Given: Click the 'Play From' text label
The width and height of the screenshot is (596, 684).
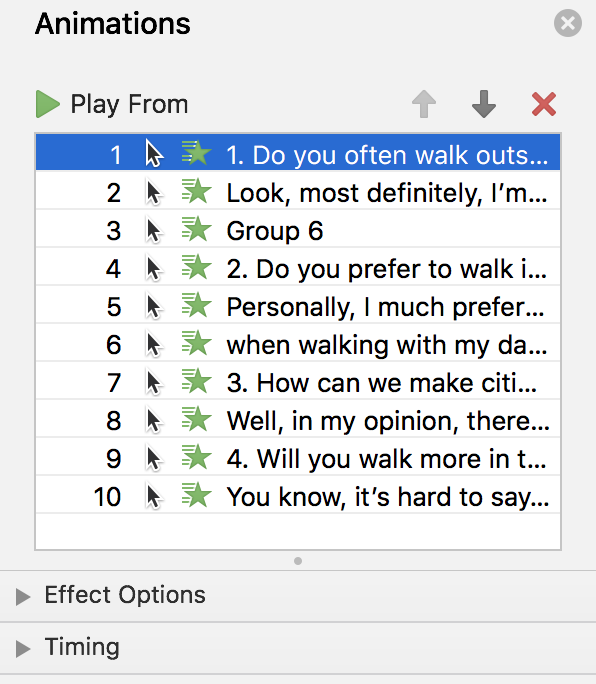Looking at the screenshot, I should click(129, 105).
